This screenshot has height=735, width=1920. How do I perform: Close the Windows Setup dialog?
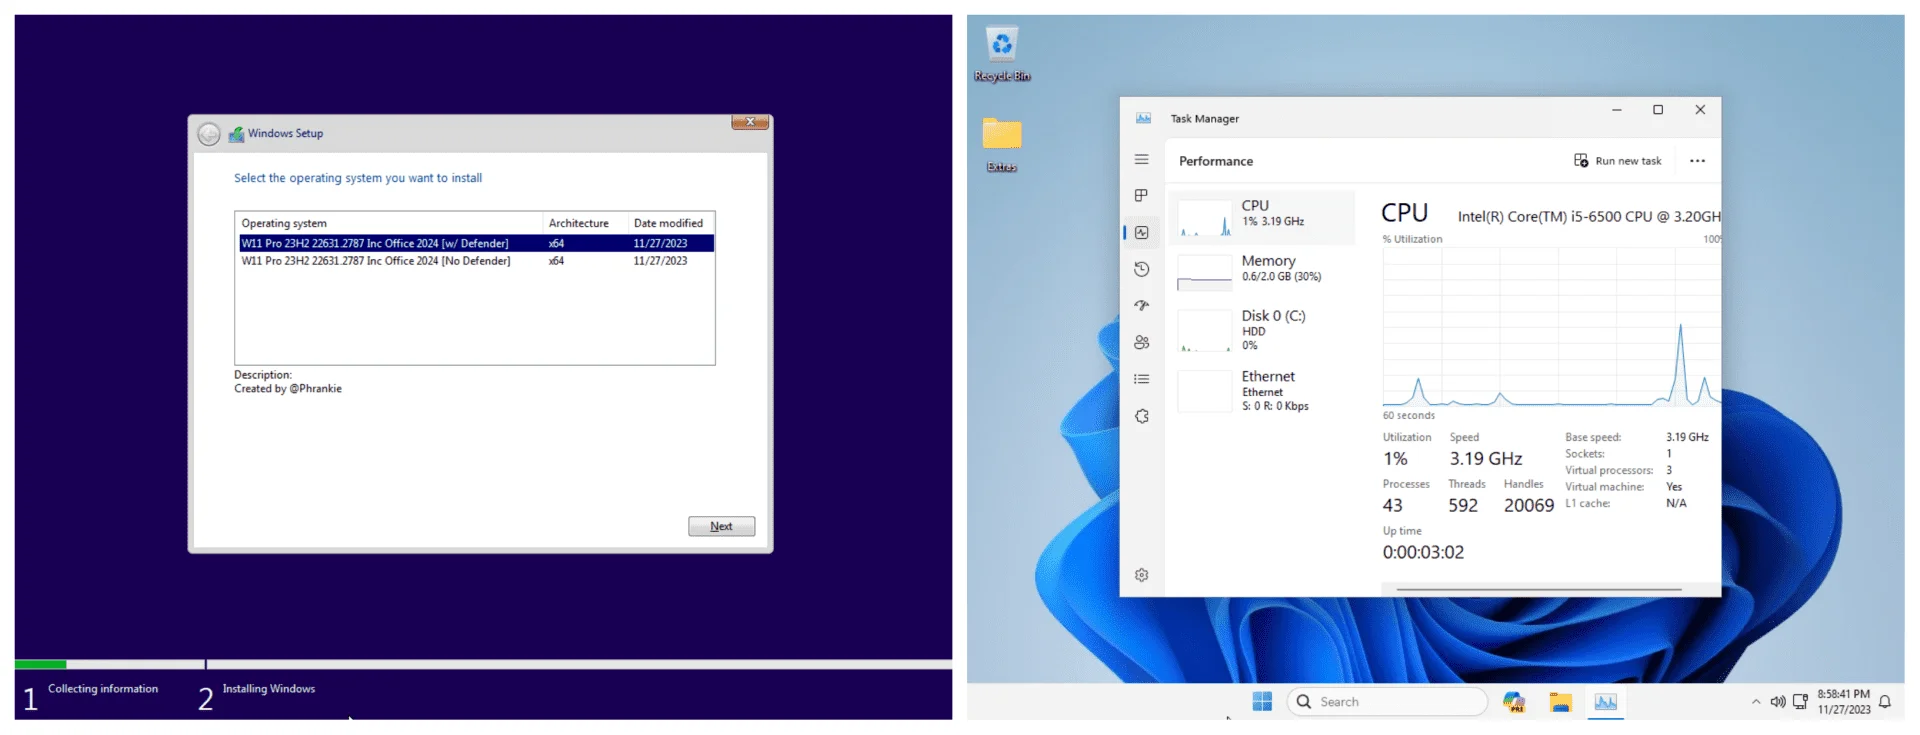(750, 122)
